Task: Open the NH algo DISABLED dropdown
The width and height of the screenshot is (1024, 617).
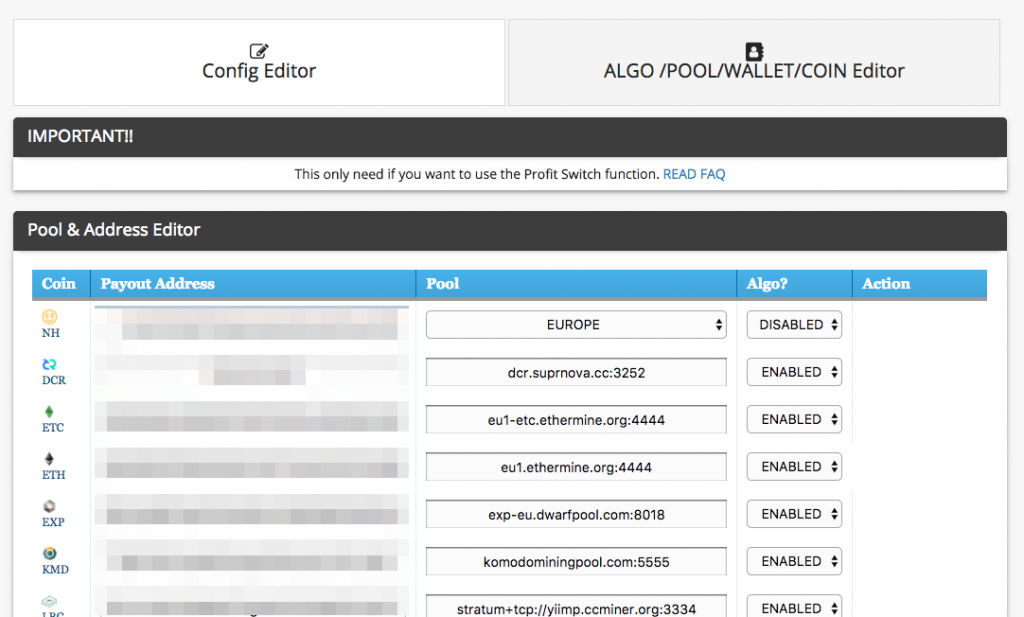Action: [794, 325]
